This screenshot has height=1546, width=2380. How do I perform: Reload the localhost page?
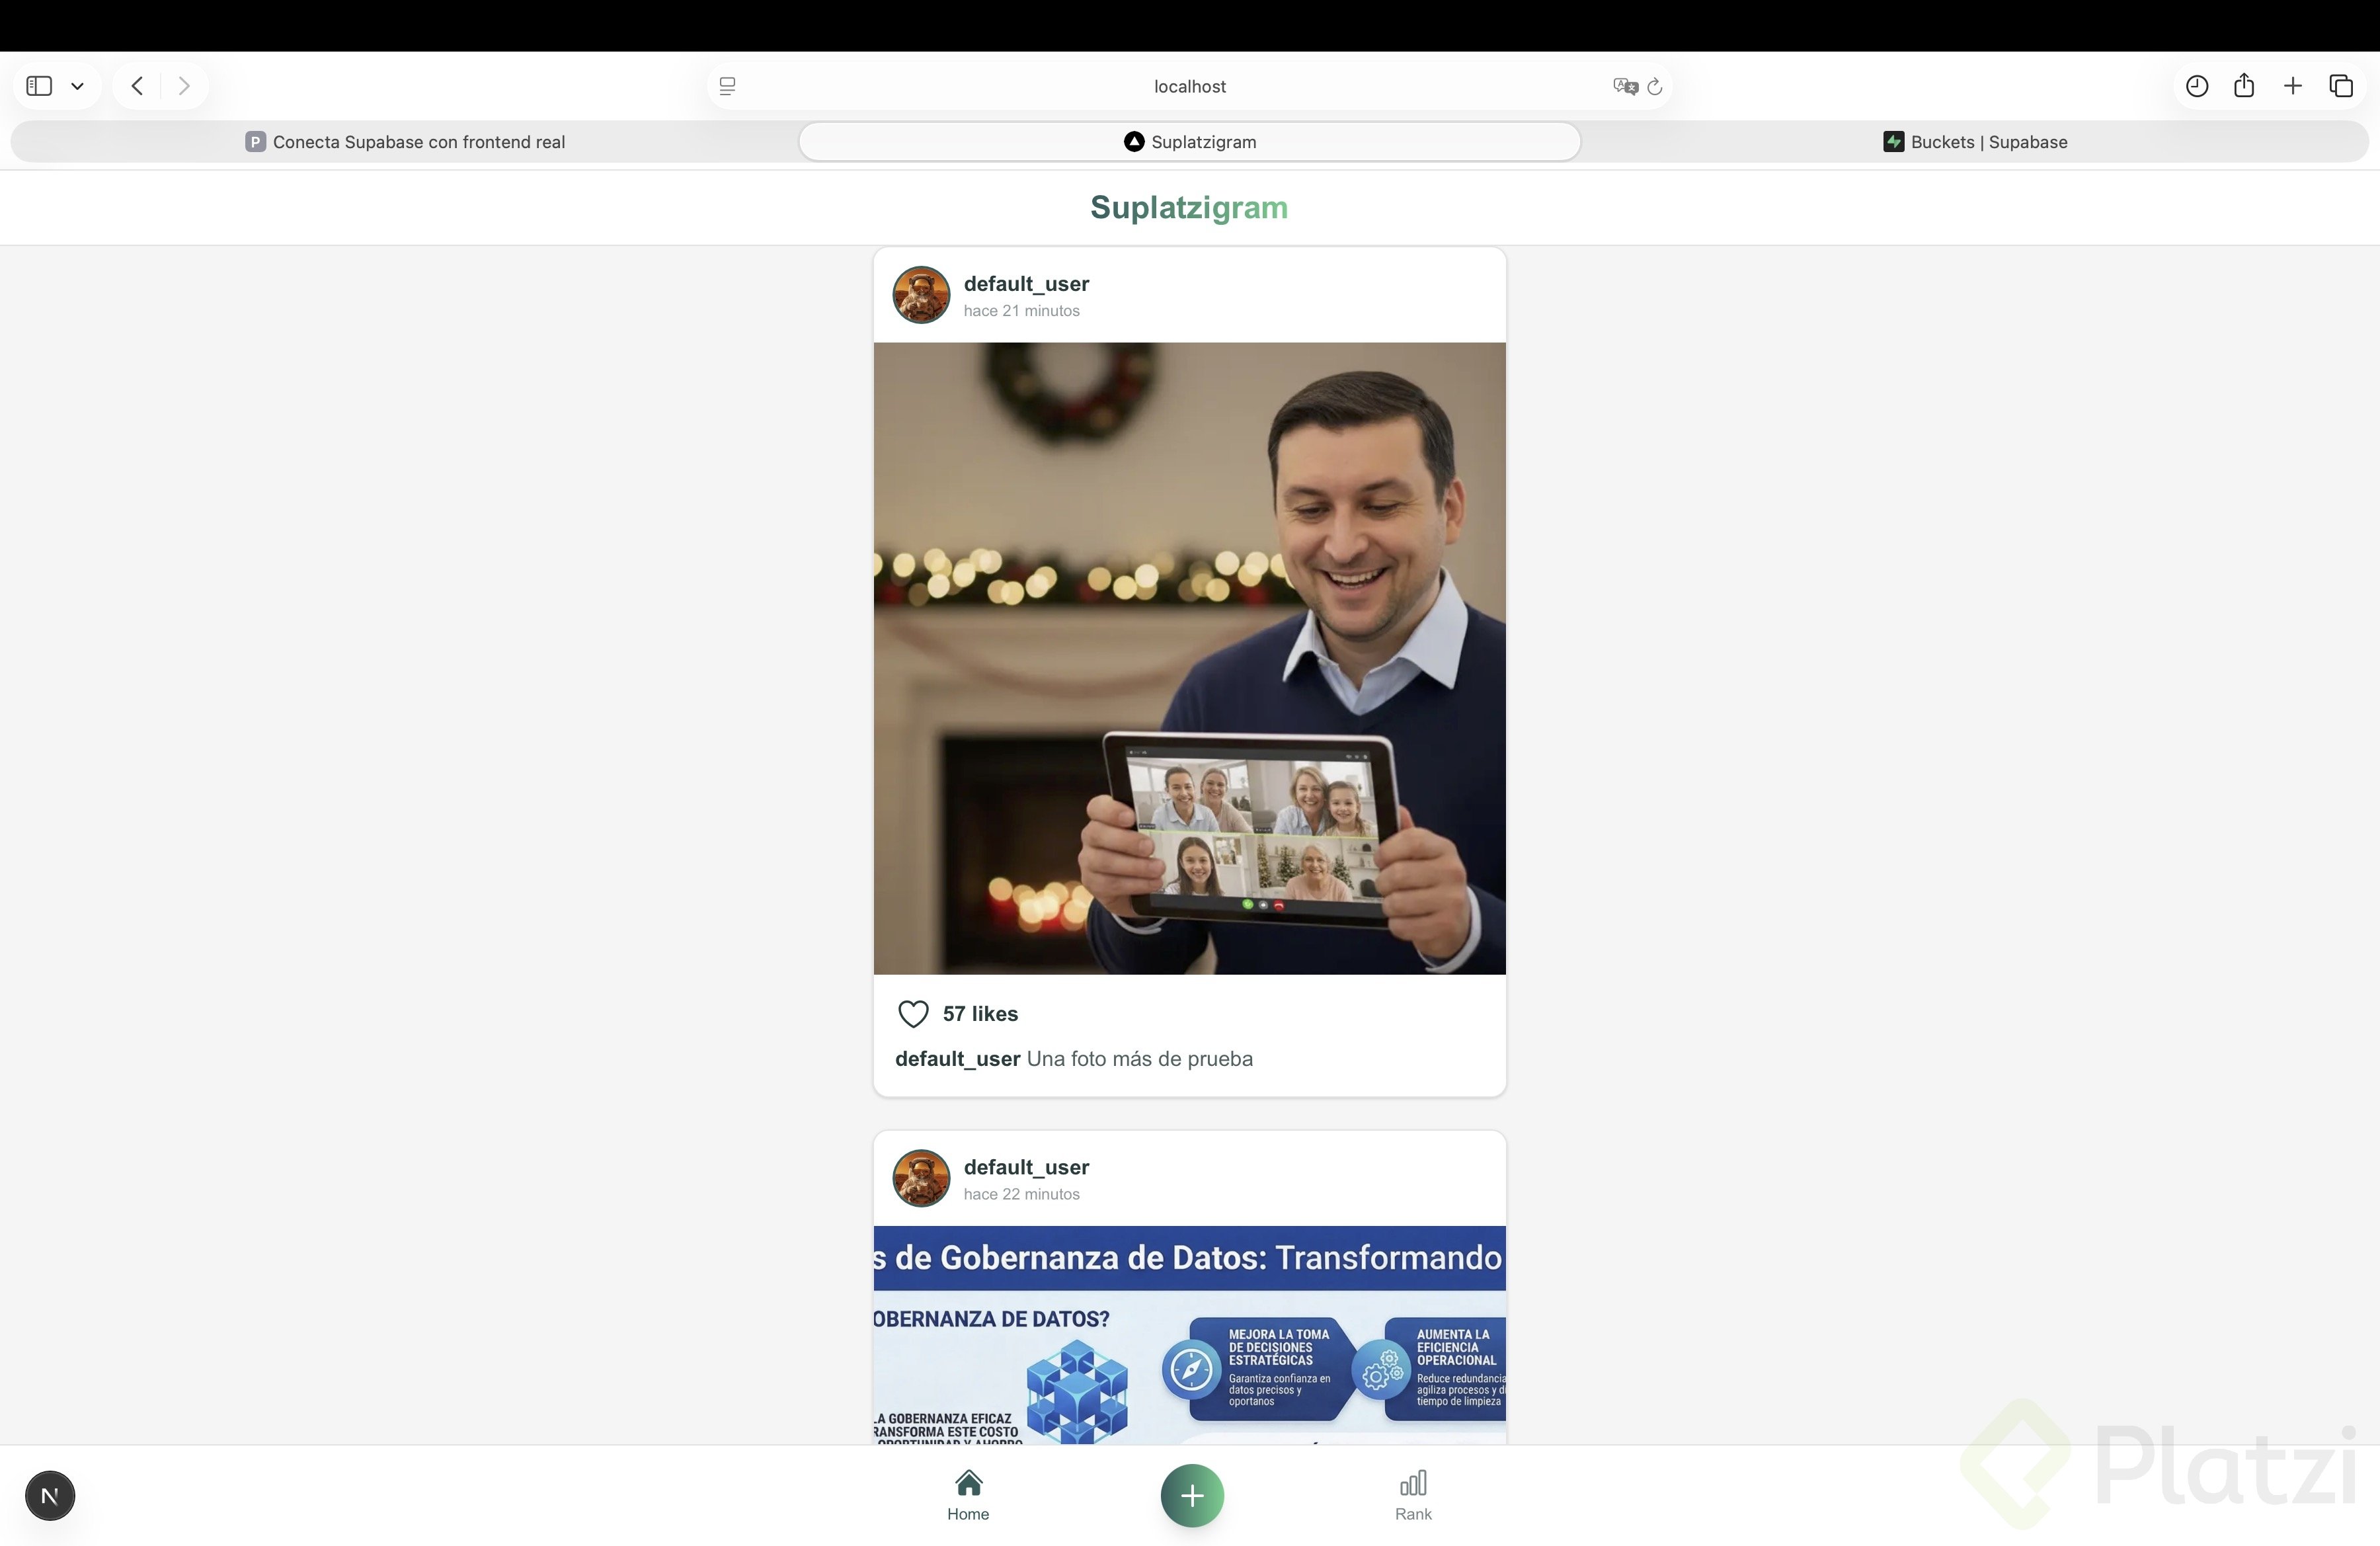pos(1655,87)
